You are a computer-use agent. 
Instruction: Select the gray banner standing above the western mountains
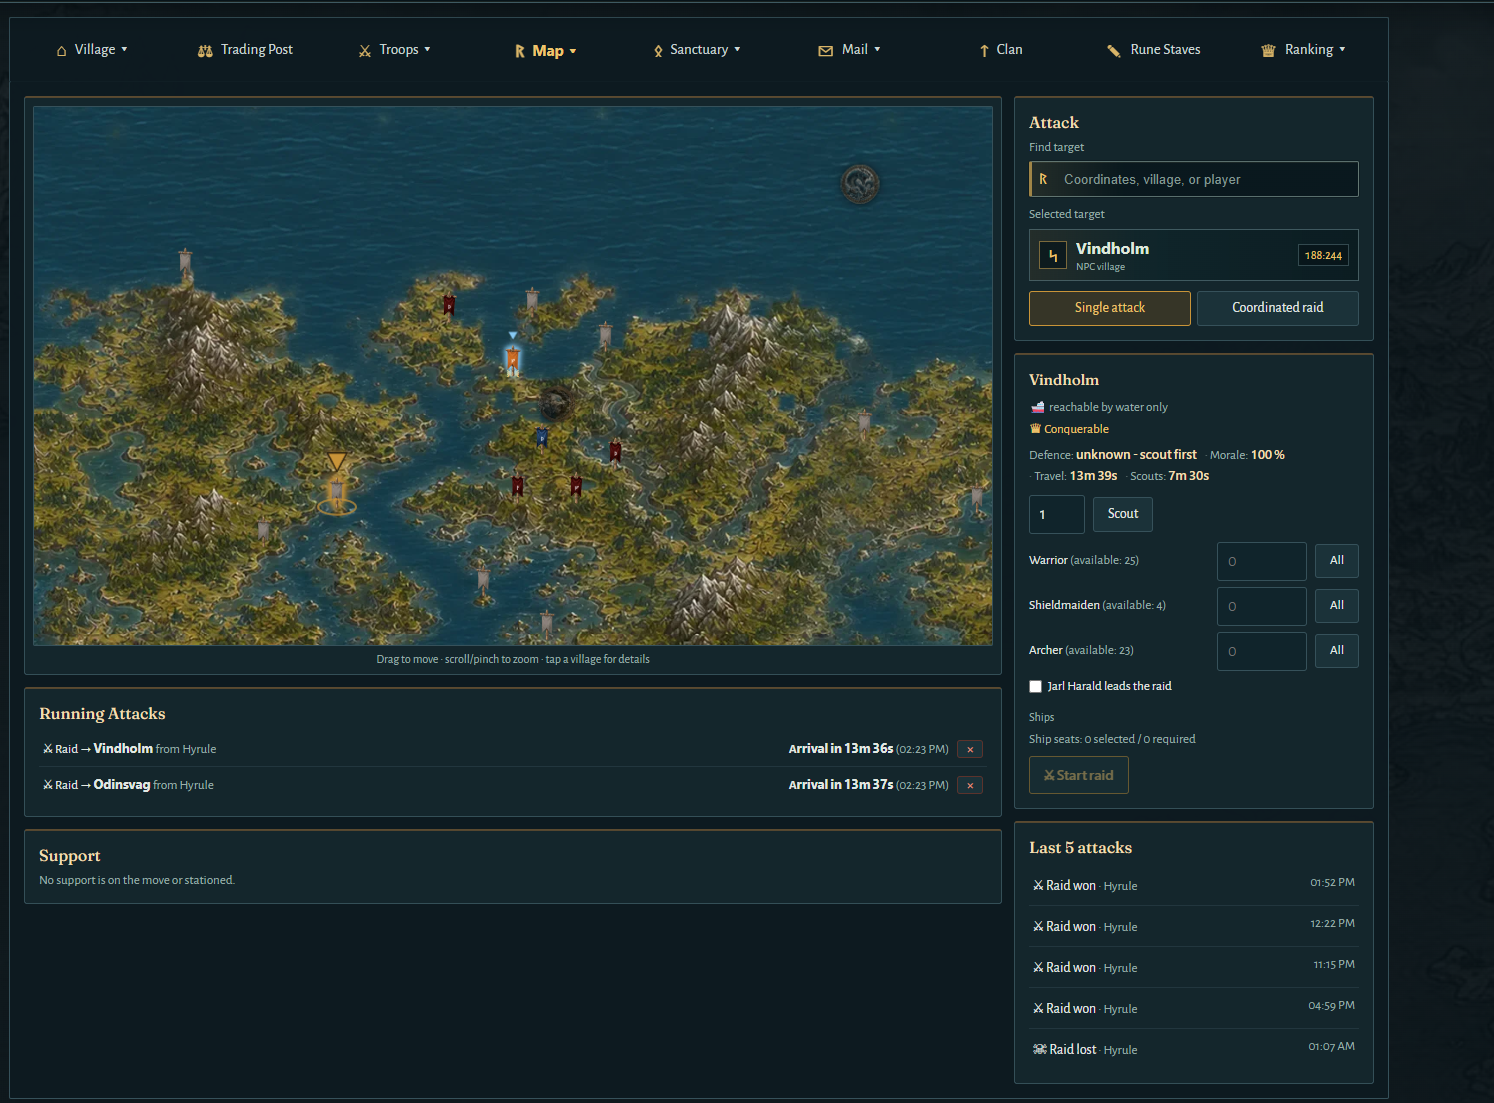185,262
